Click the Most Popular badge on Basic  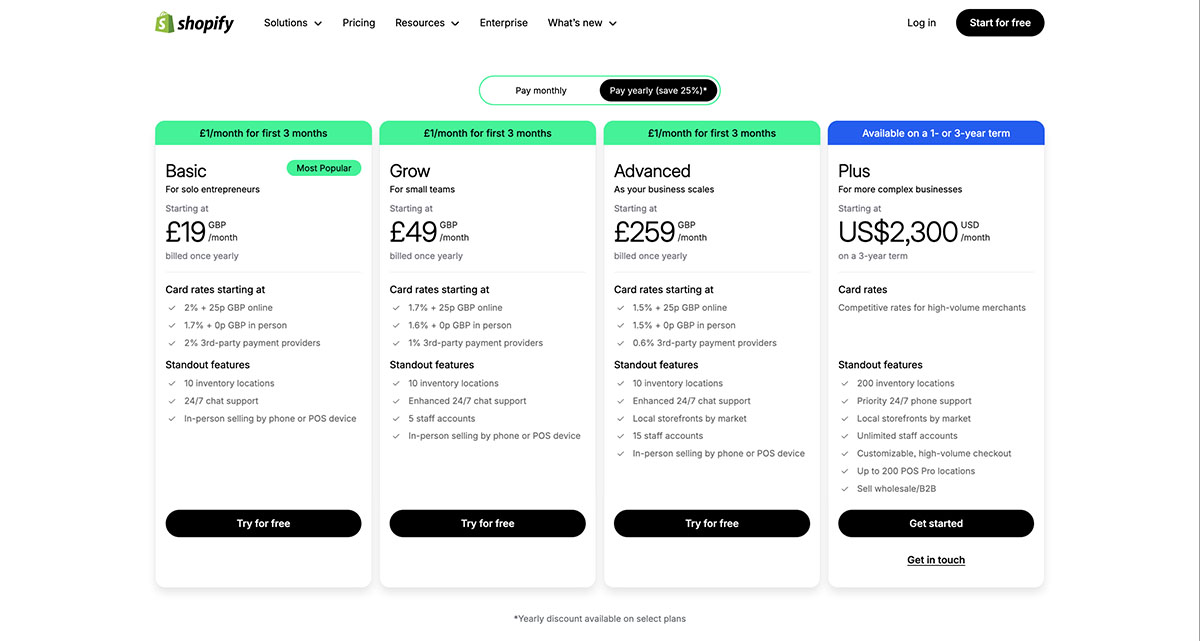[323, 168]
